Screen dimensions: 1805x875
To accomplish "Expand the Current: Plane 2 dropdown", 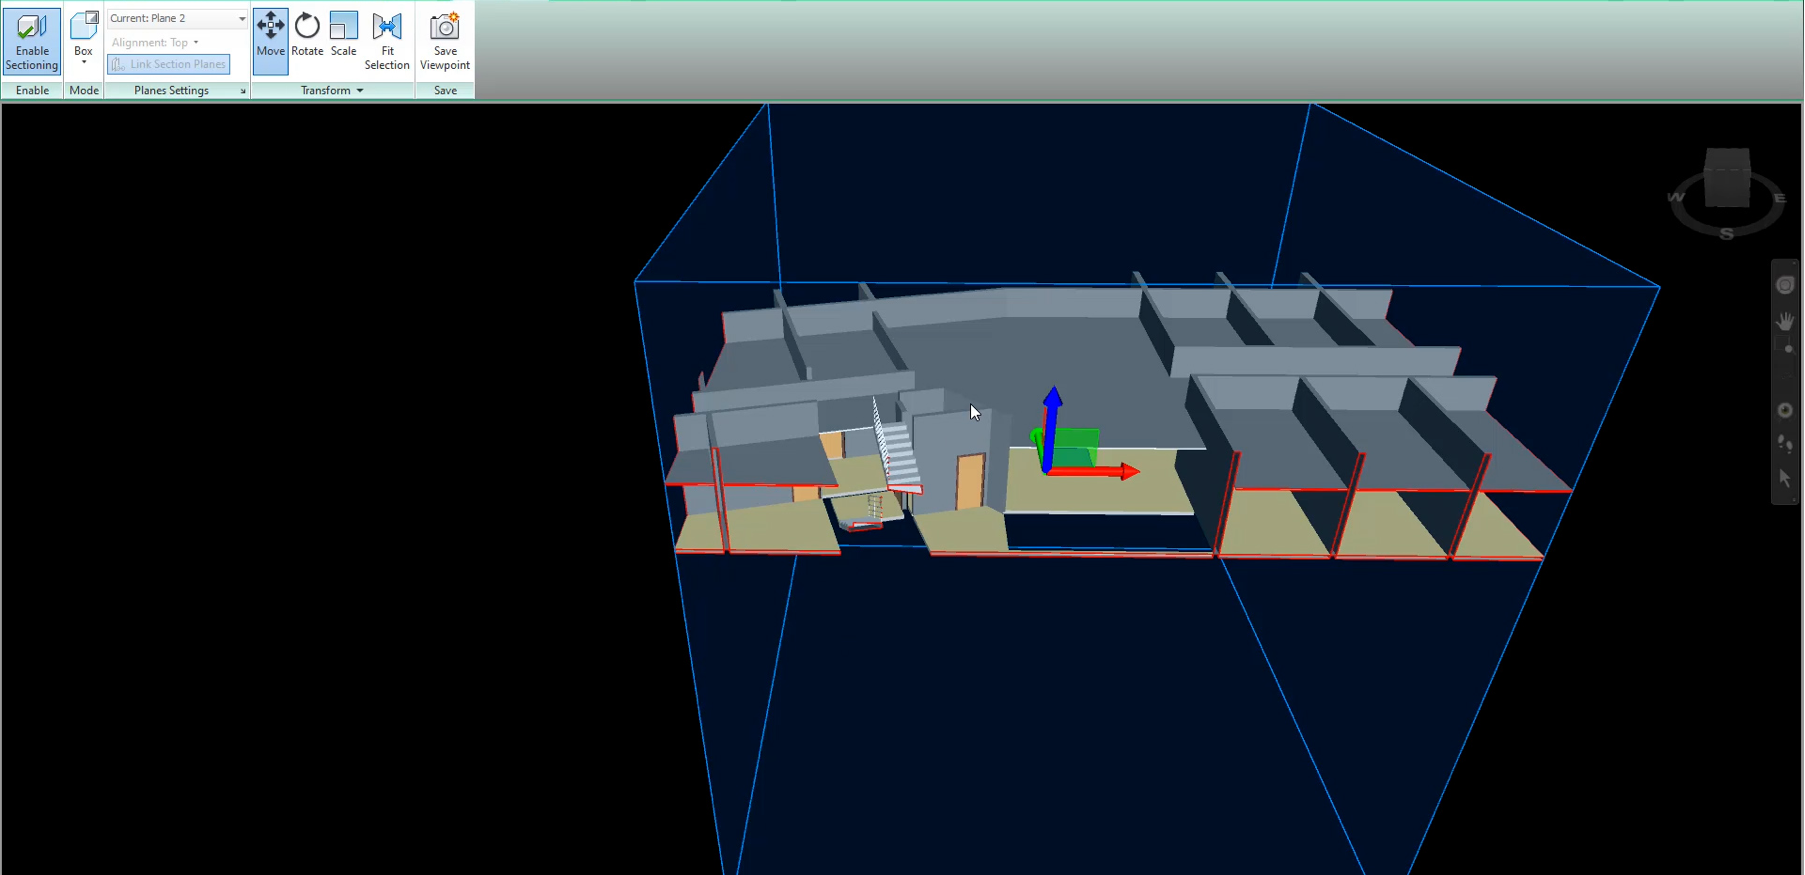I will point(241,19).
